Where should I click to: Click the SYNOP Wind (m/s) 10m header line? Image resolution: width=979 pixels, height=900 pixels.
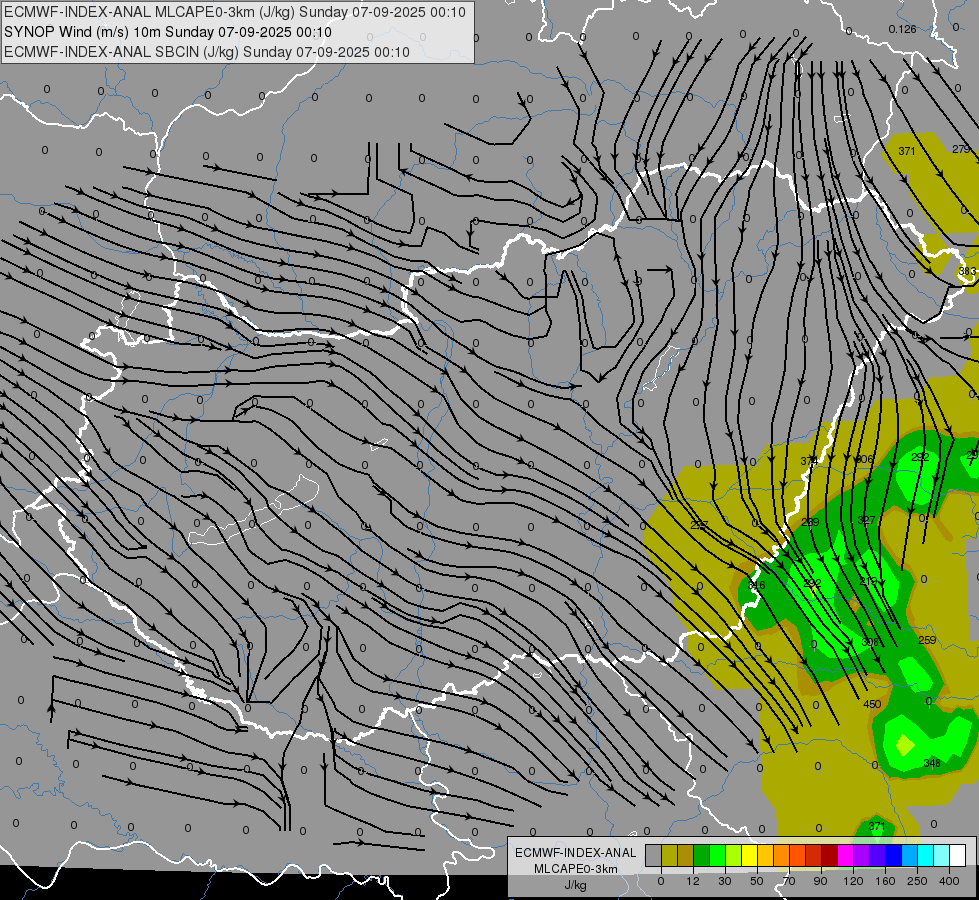(167, 32)
